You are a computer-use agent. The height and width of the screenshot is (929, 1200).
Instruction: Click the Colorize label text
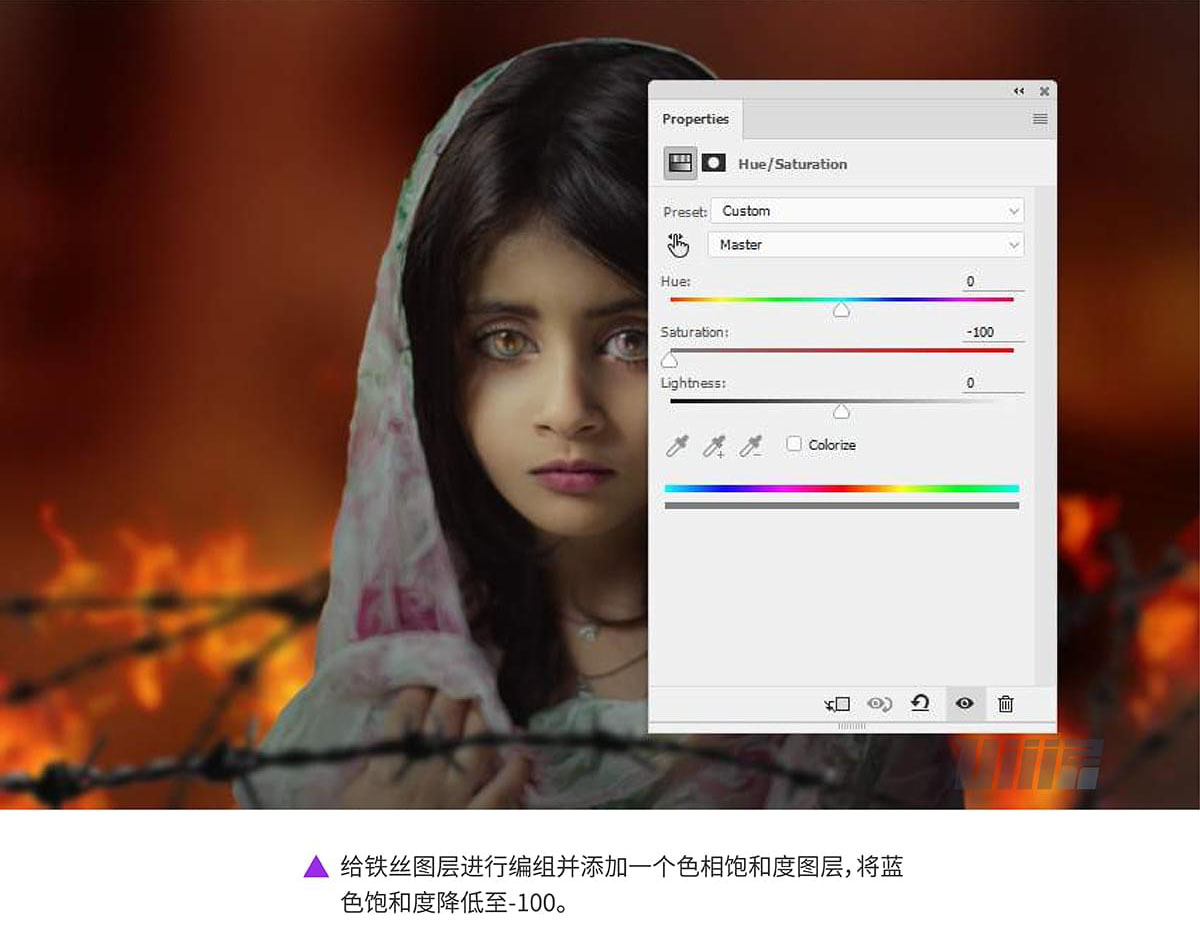point(832,445)
